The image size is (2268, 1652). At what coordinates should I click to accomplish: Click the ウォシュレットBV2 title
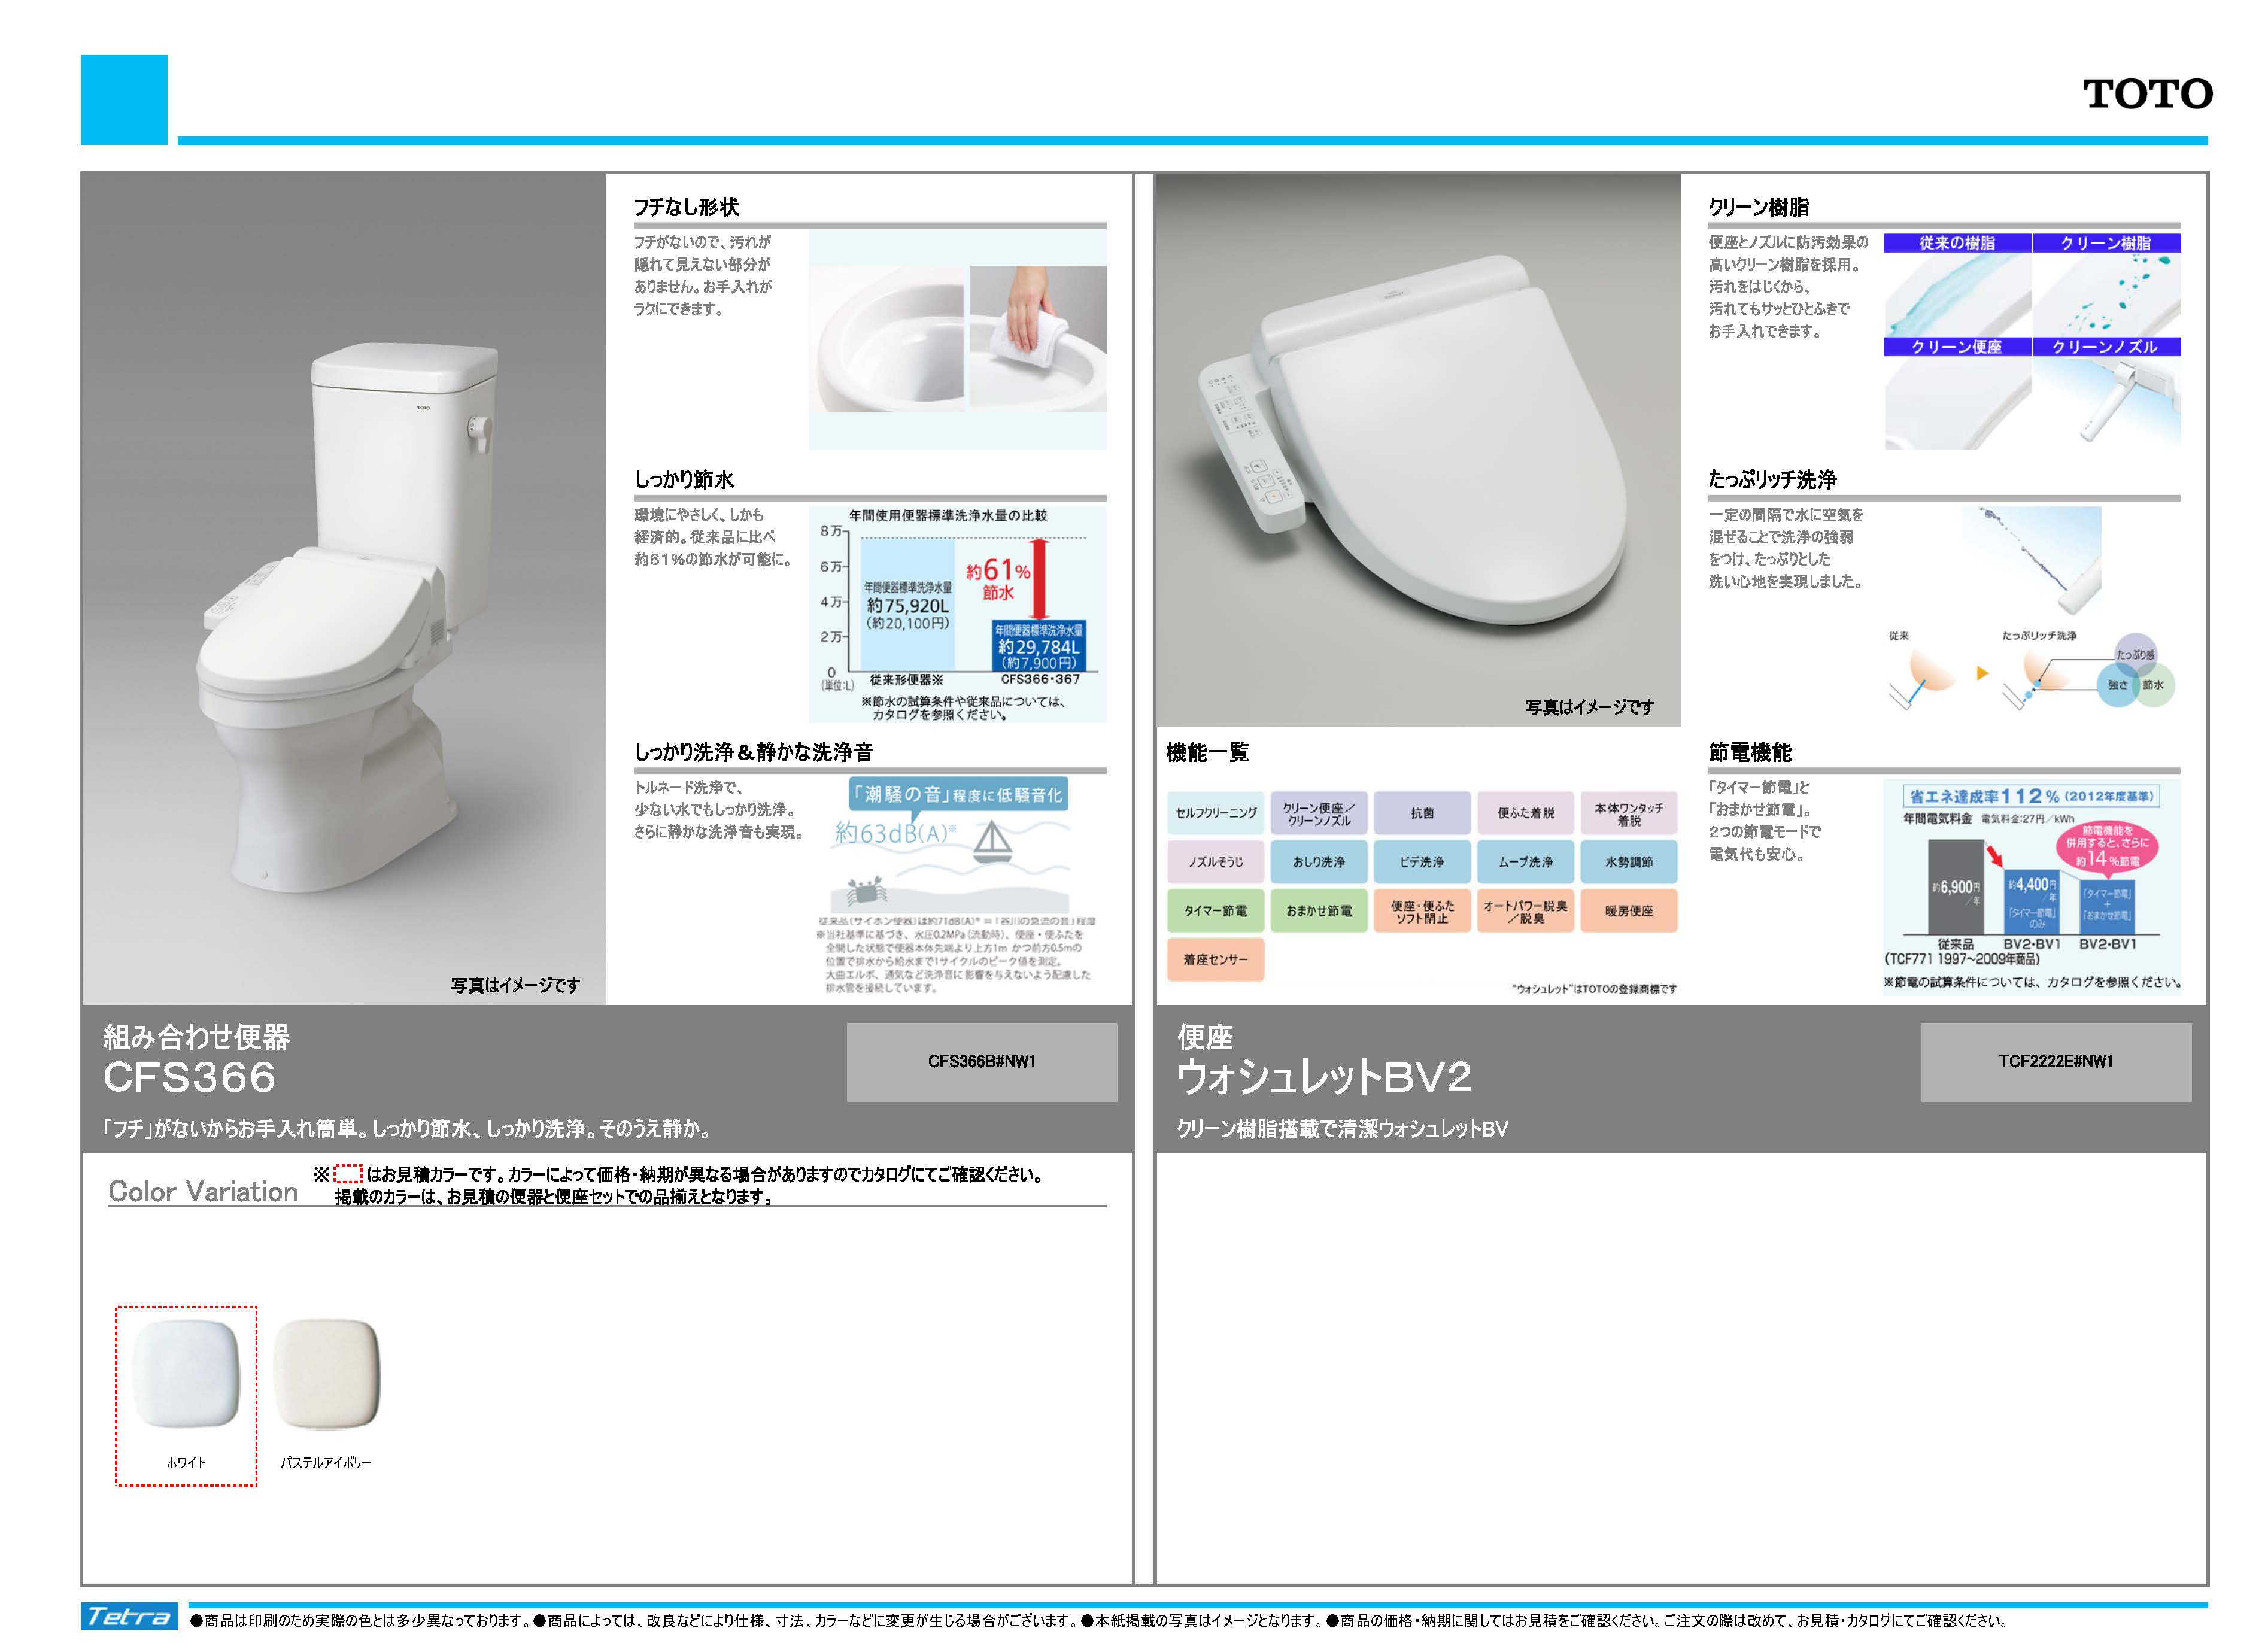pos(1324,1077)
